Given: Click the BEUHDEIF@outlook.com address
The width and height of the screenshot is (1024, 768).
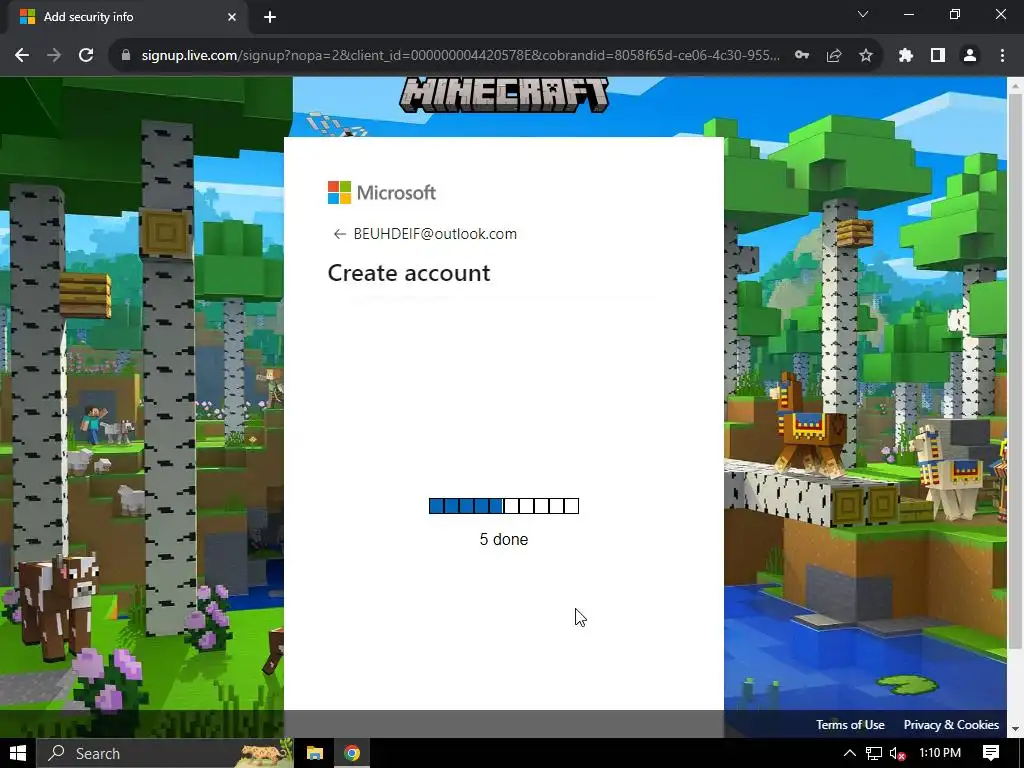Looking at the screenshot, I should coord(435,234).
